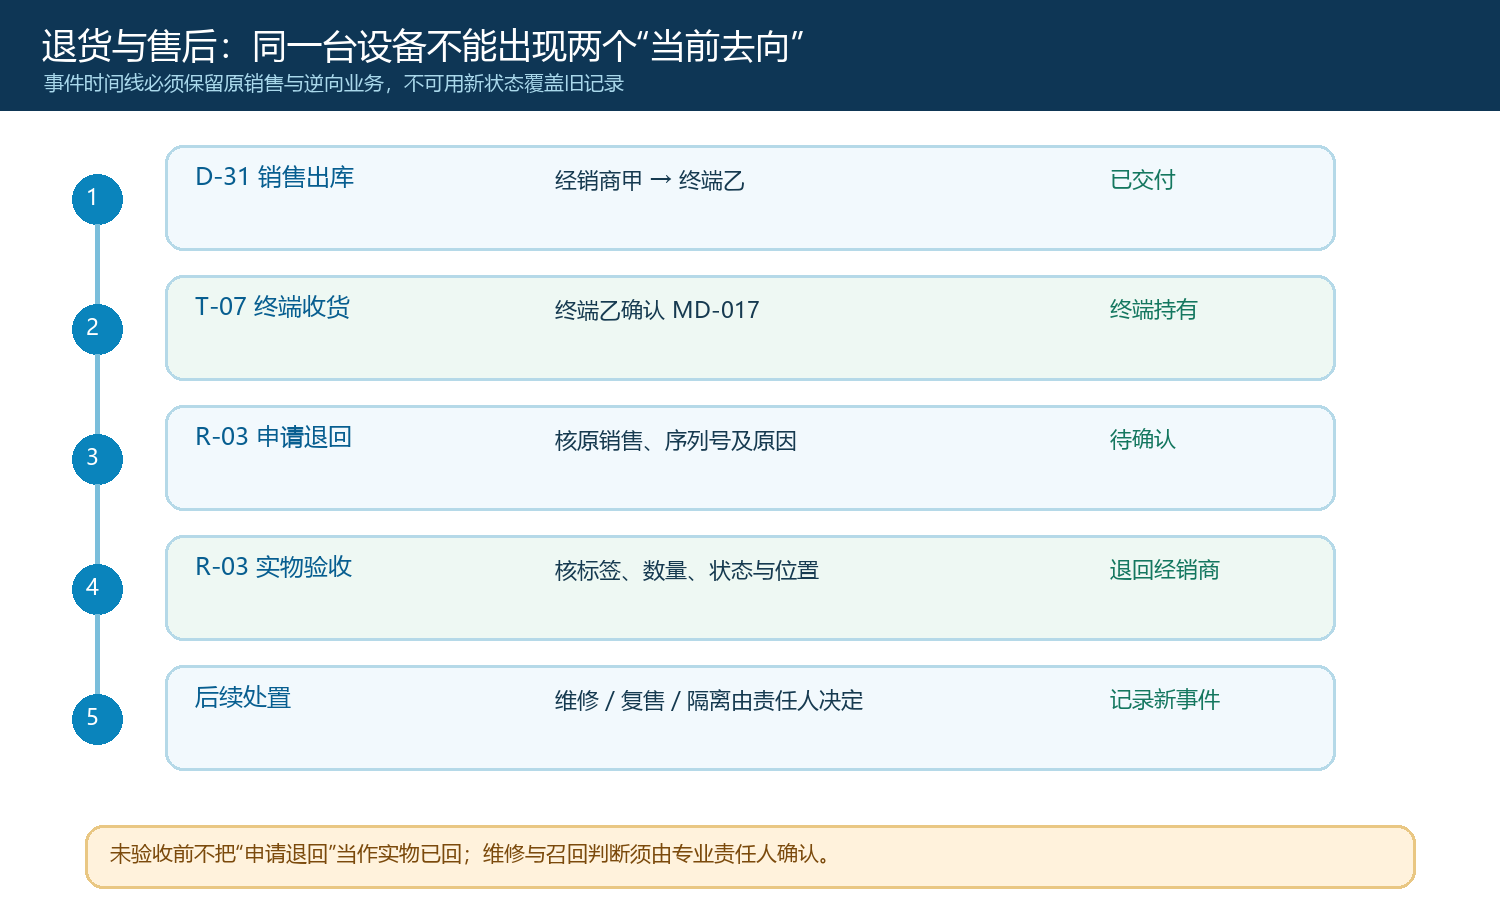The height and width of the screenshot is (900, 1500).
Task: Select the "R-03 实物验收" heading
Action: [274, 568]
